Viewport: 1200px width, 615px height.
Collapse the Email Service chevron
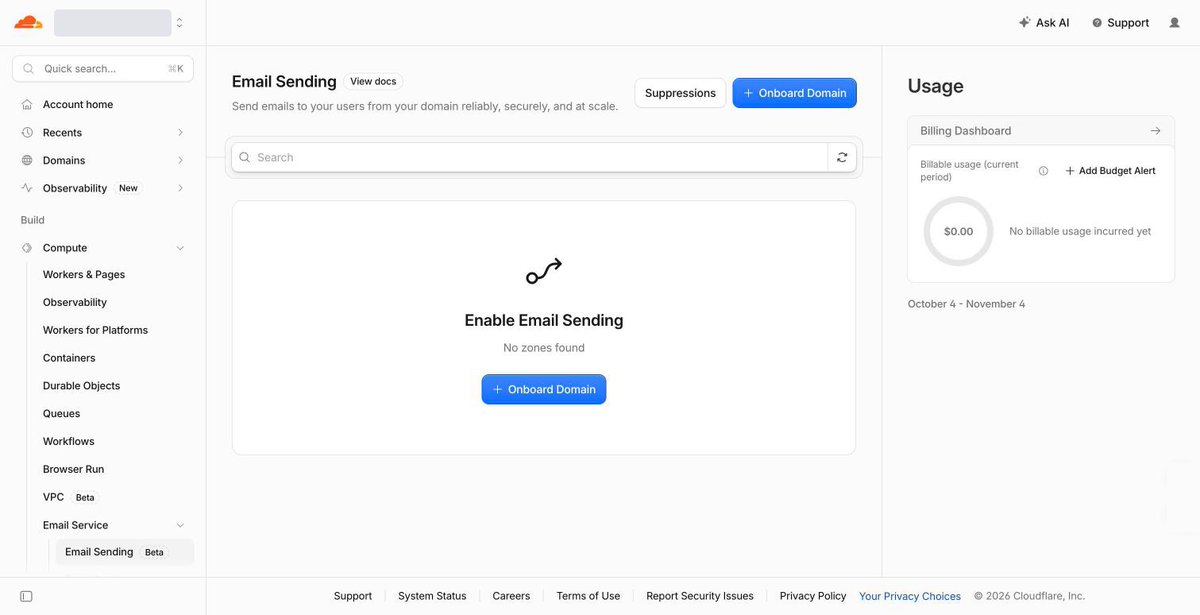tap(180, 525)
